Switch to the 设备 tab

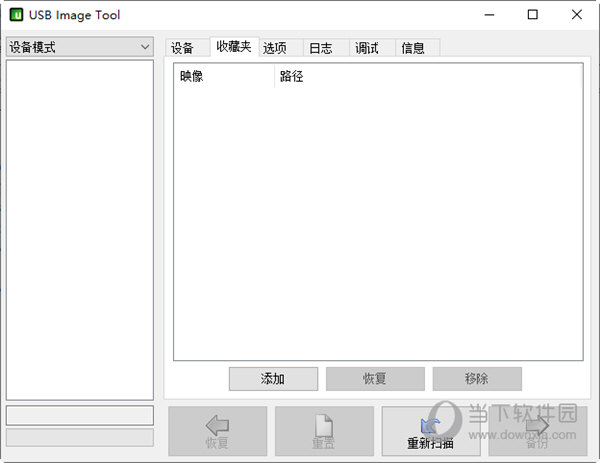(x=187, y=48)
